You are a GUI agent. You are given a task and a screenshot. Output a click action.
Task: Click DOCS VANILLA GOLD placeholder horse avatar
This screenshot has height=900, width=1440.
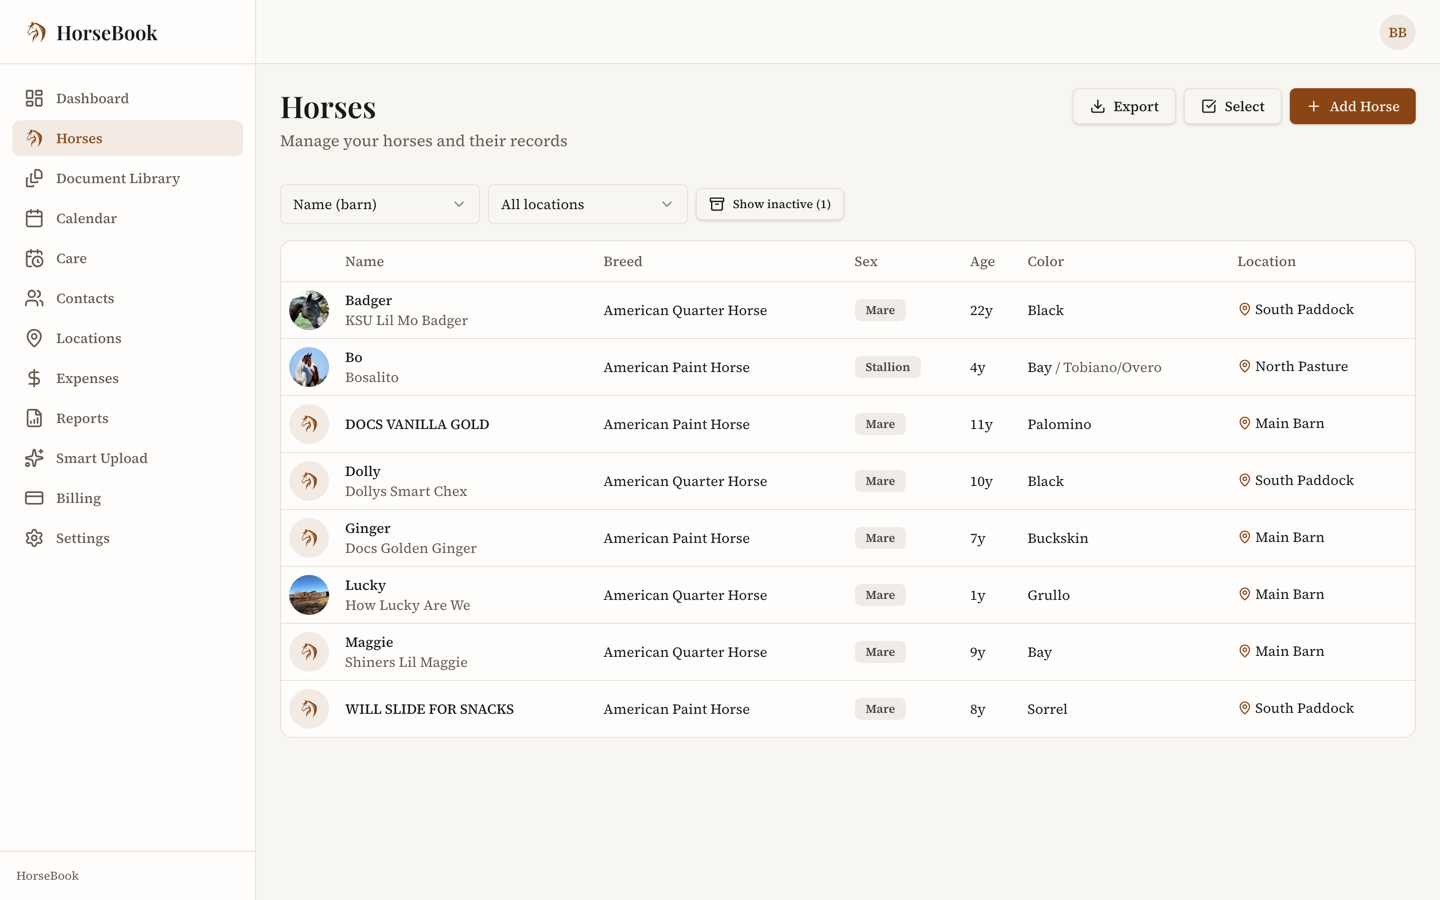309,424
